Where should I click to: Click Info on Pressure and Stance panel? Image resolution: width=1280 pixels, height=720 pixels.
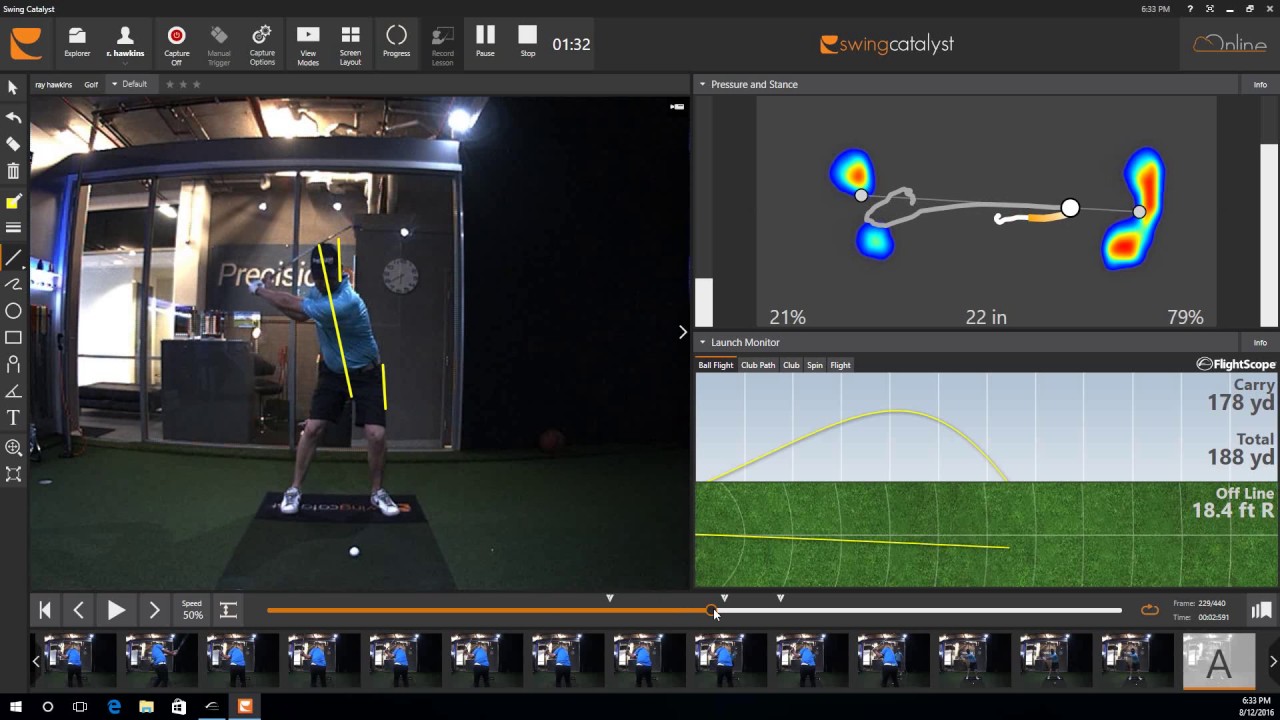(1260, 85)
